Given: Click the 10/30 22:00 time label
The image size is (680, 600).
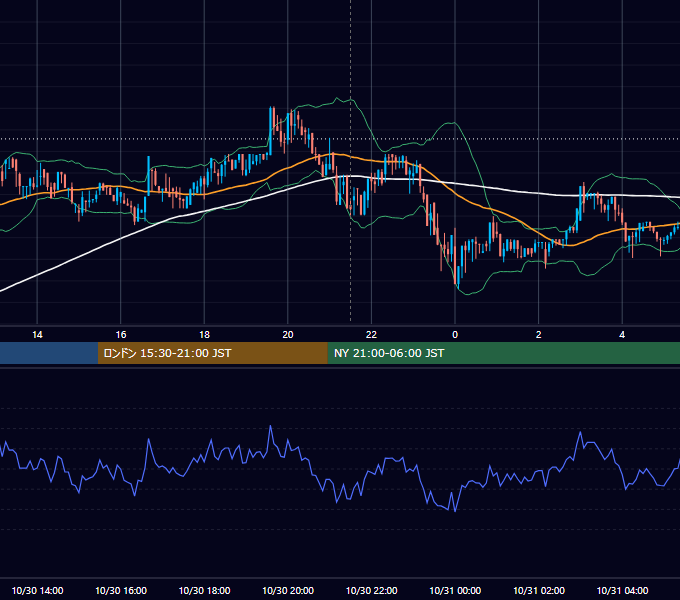Looking at the screenshot, I should coord(371,590).
